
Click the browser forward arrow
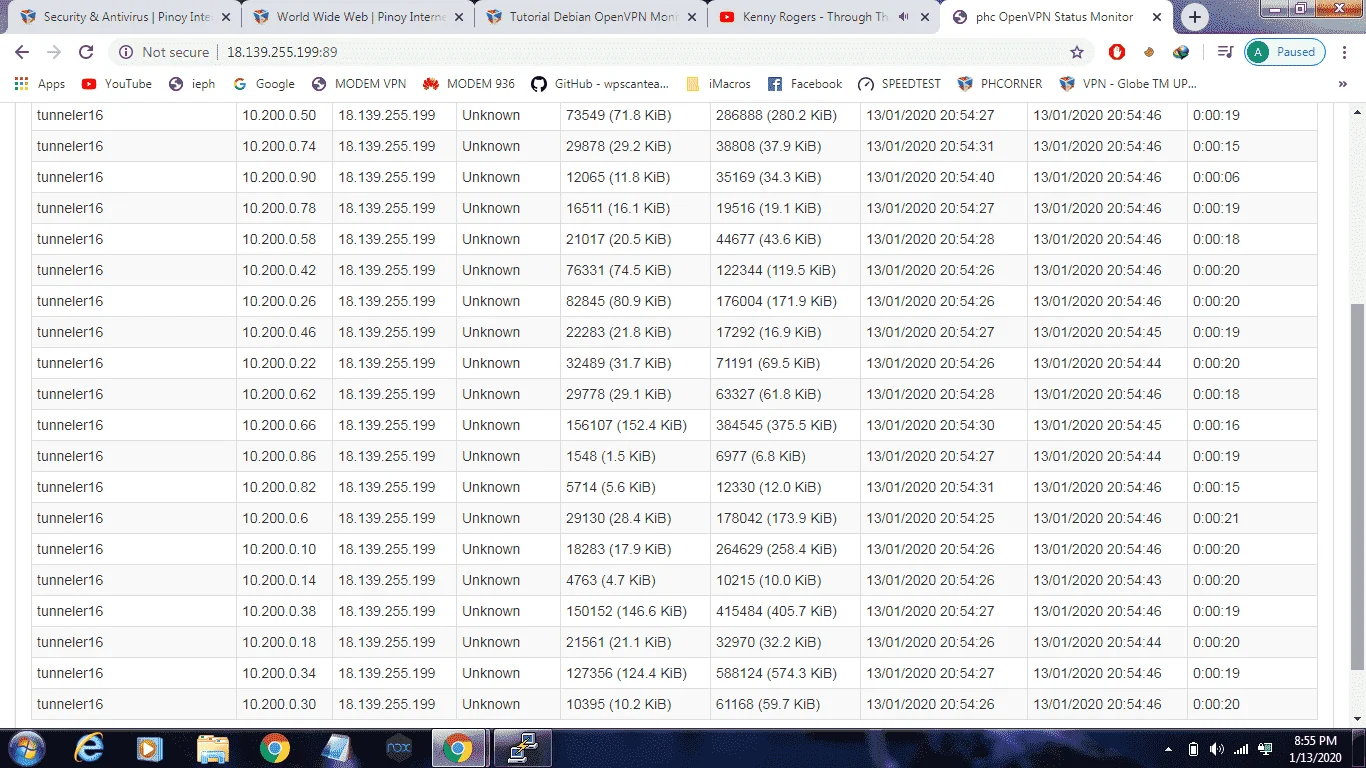(x=54, y=52)
